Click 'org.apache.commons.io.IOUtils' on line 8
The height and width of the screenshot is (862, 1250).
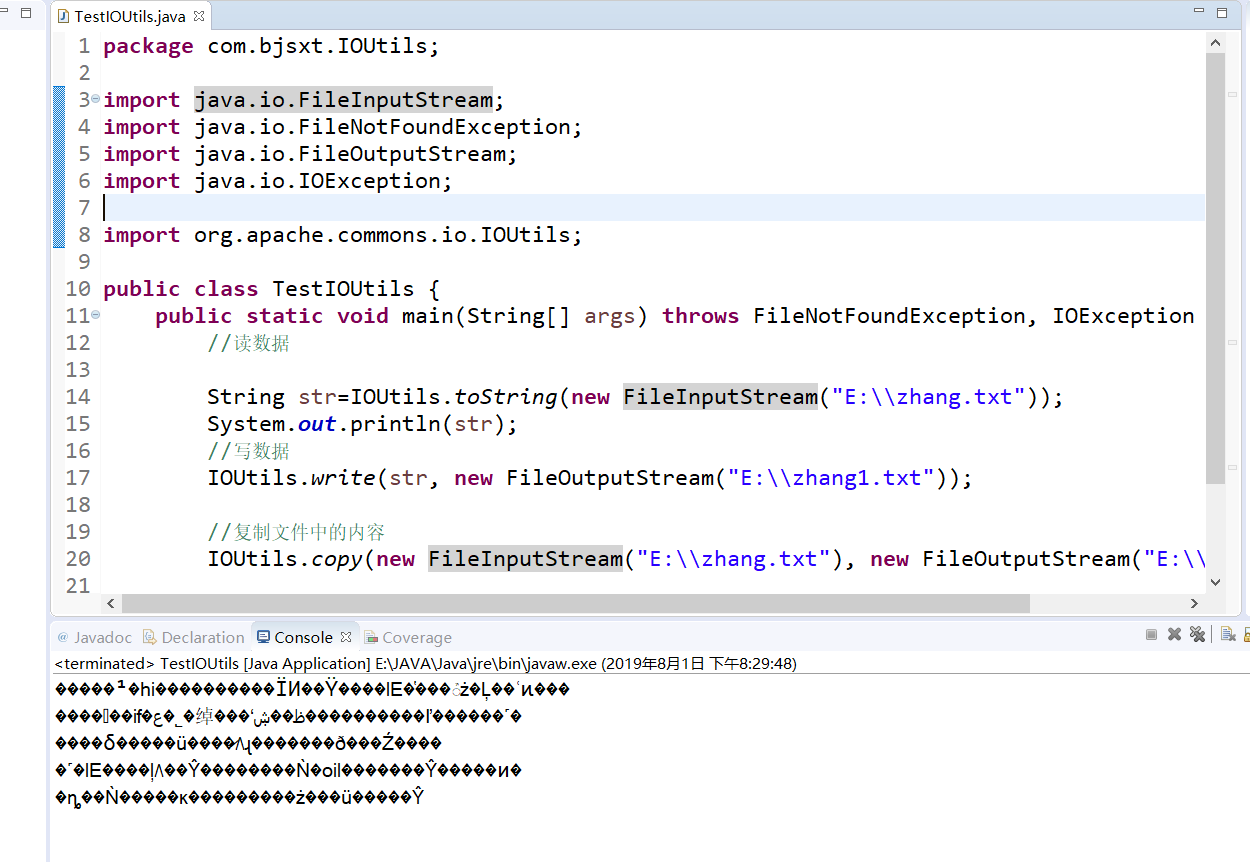click(x=382, y=235)
